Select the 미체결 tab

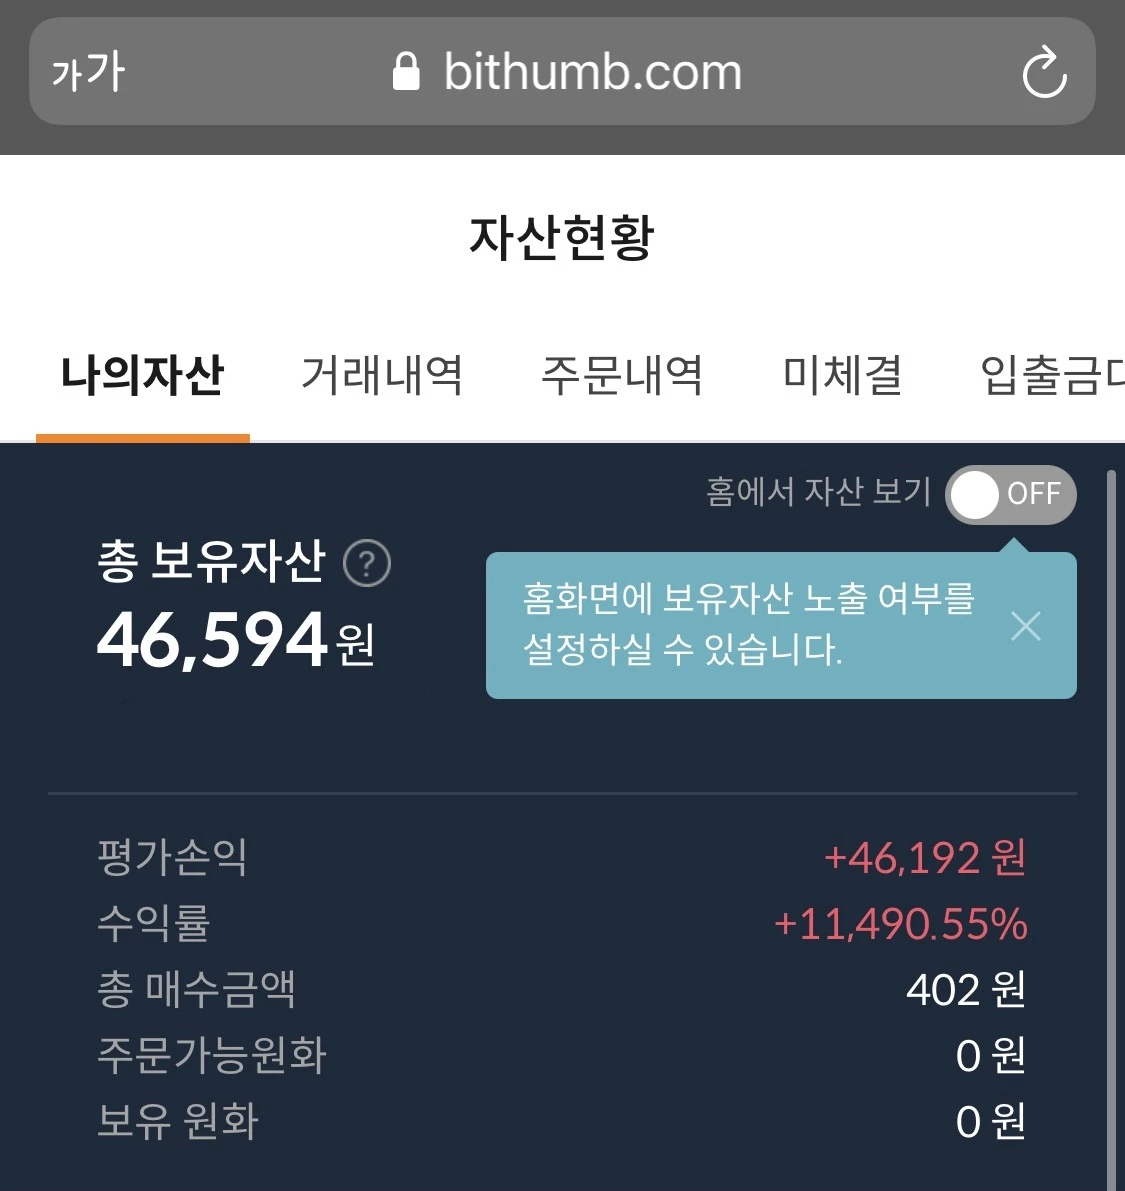point(842,375)
